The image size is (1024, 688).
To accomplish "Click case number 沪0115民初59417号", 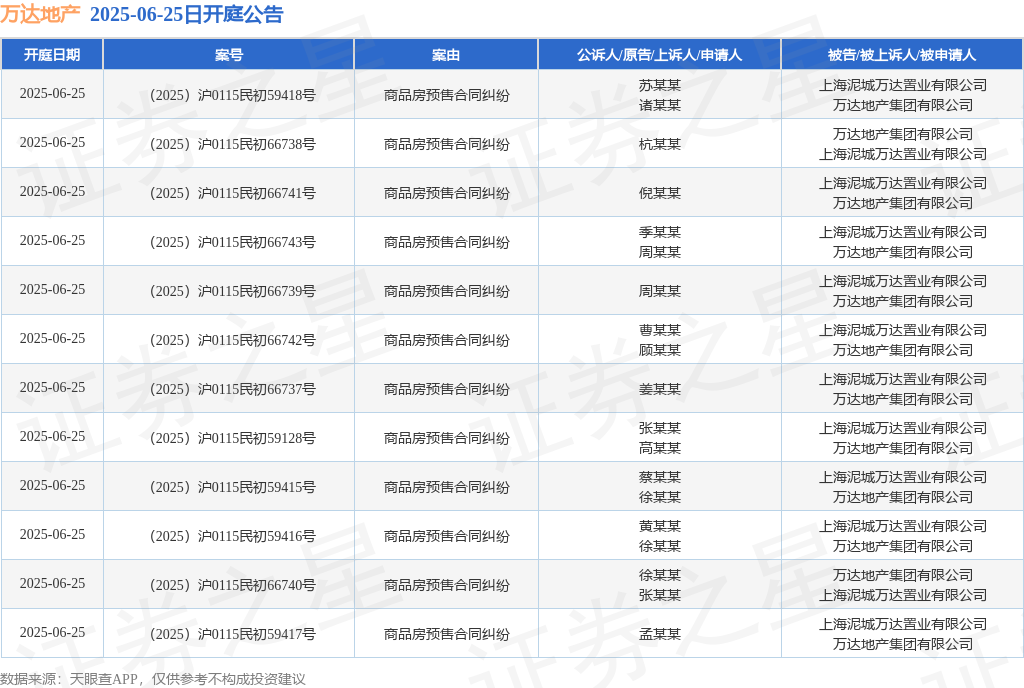I will [257, 634].
